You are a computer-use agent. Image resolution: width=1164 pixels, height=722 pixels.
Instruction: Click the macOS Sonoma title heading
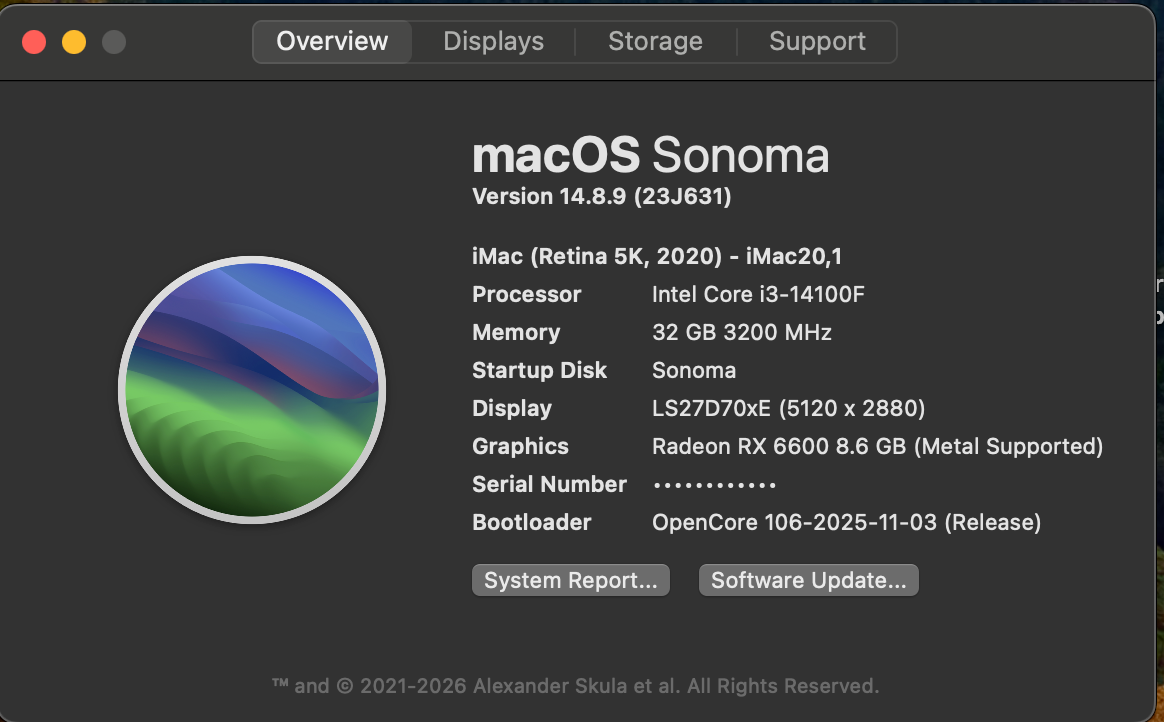[x=650, y=155]
